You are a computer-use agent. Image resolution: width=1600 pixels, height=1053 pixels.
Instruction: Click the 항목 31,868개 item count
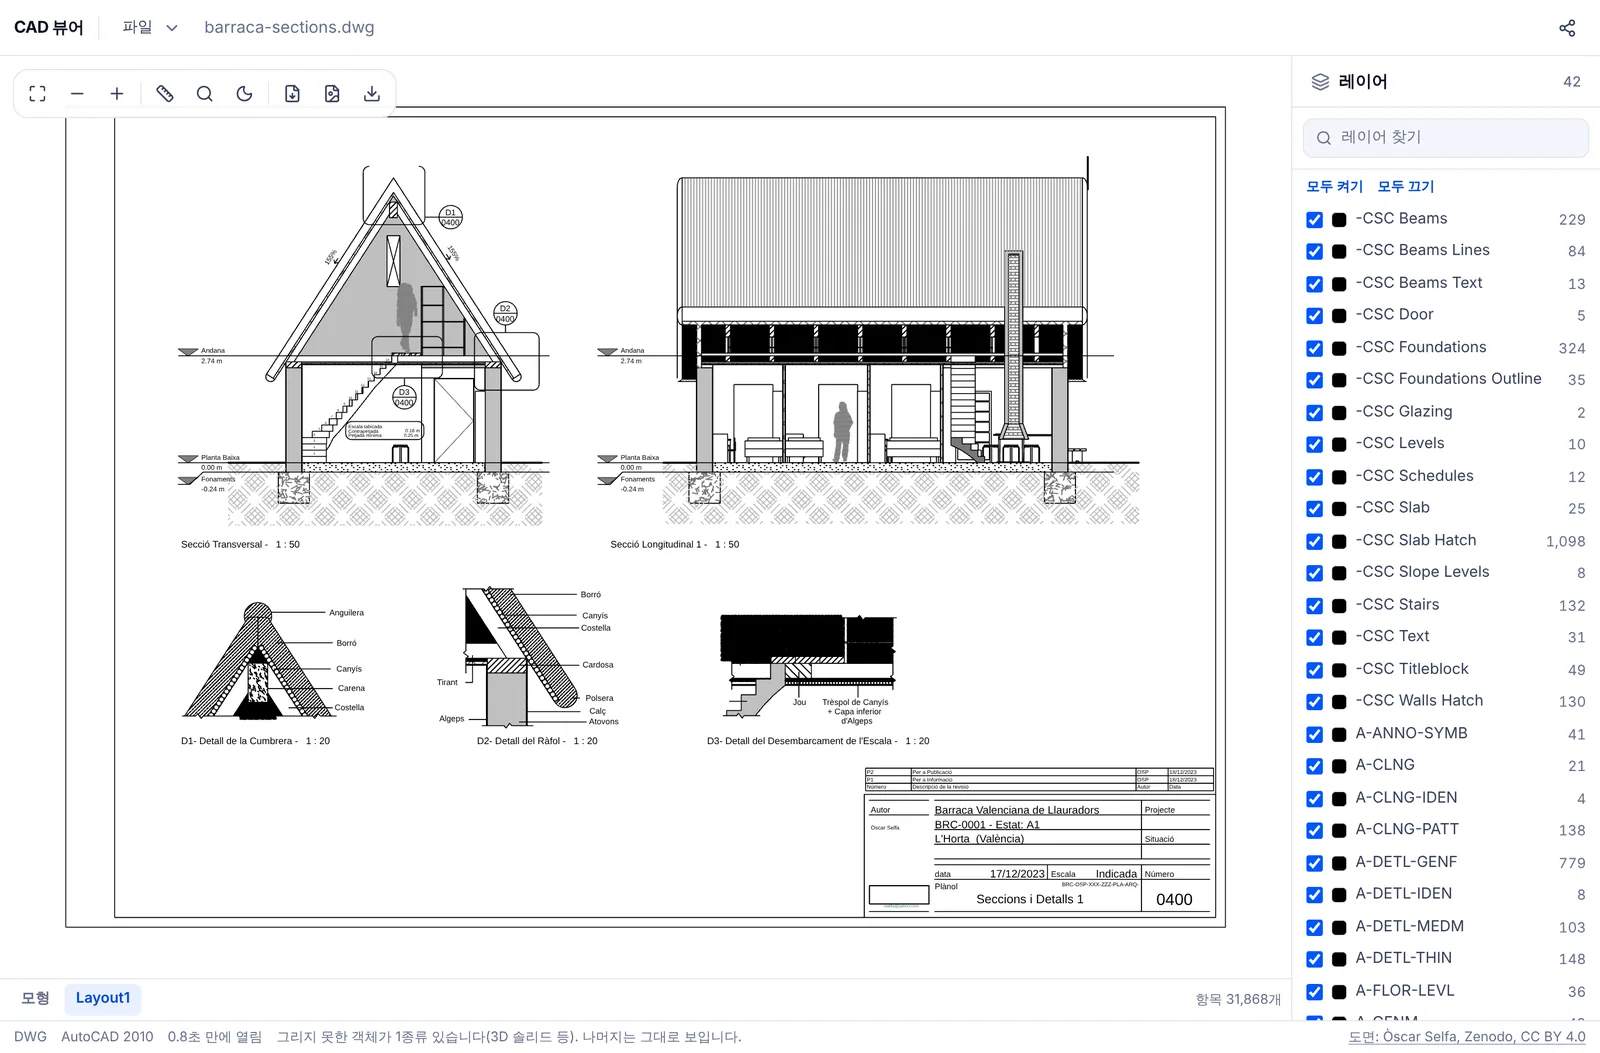tap(1238, 999)
